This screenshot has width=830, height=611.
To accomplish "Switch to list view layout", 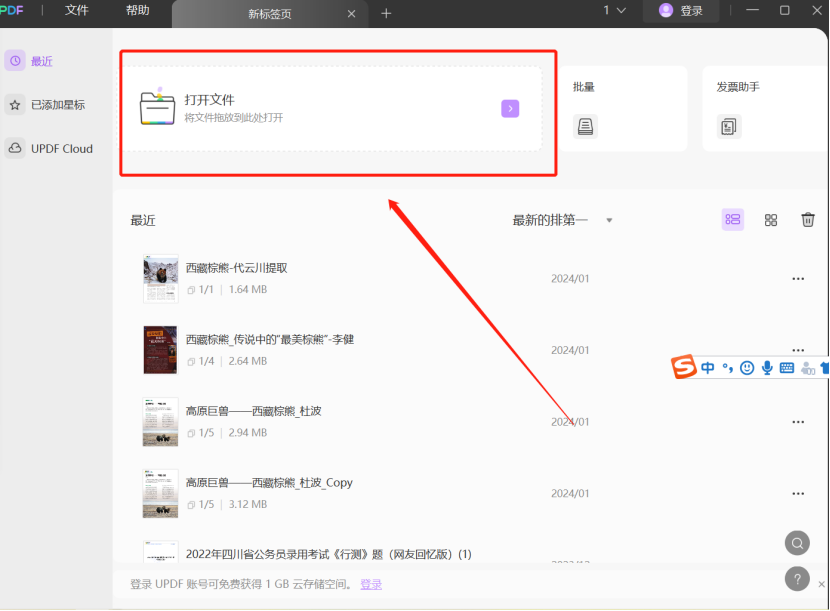I will (733, 220).
